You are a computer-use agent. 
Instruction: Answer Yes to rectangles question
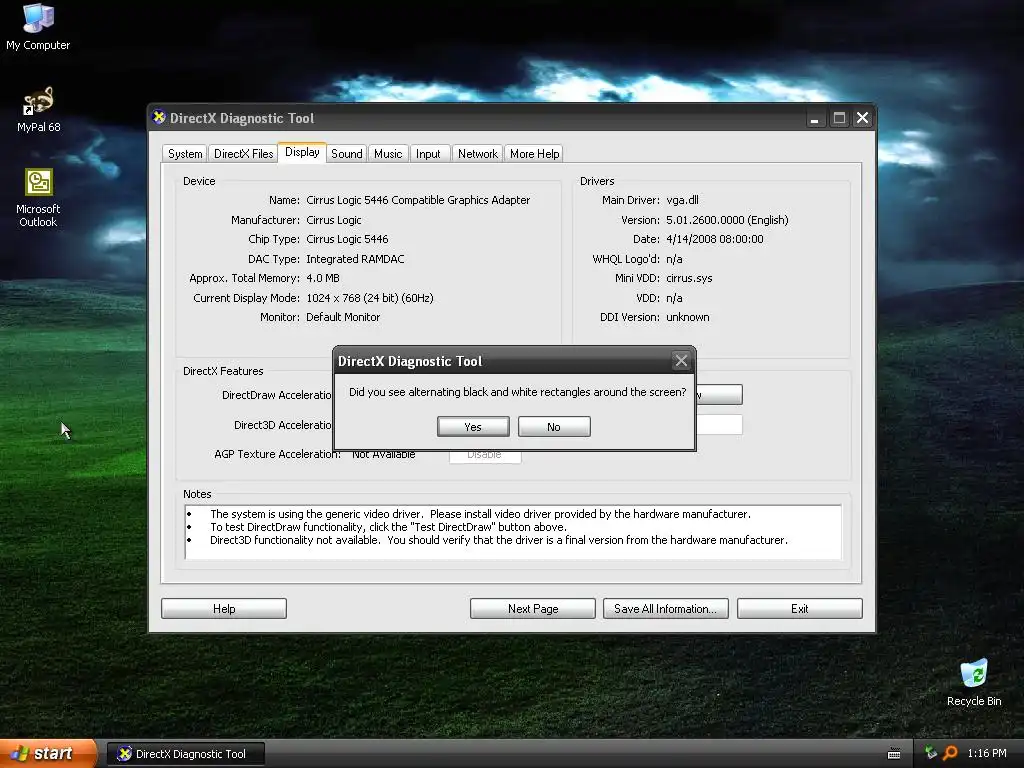[x=473, y=426]
